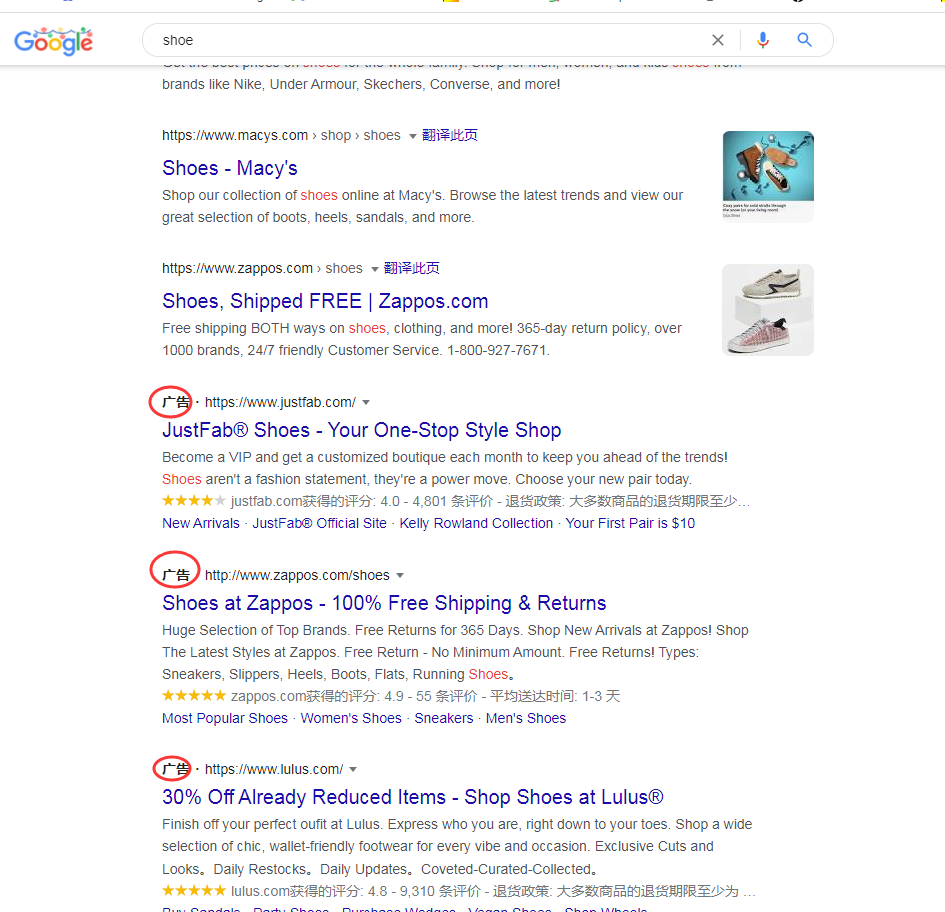
Task: Click the https://www.zappos.com › shoes URL text
Action: pyautogui.click(x=262, y=268)
